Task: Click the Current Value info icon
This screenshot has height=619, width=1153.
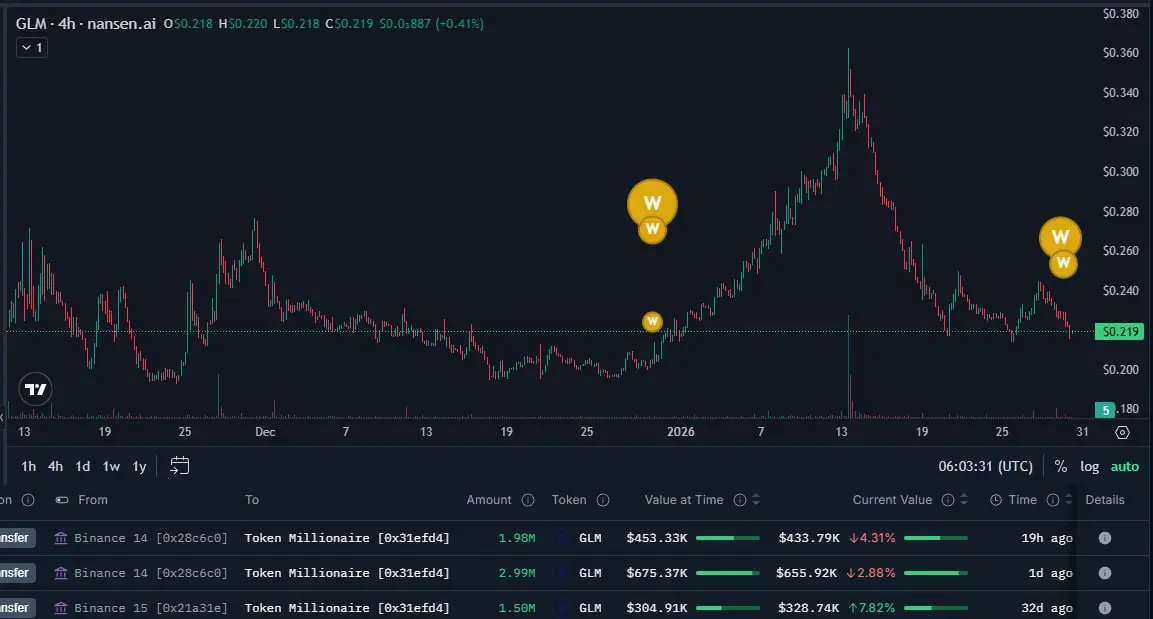Action: 948,500
